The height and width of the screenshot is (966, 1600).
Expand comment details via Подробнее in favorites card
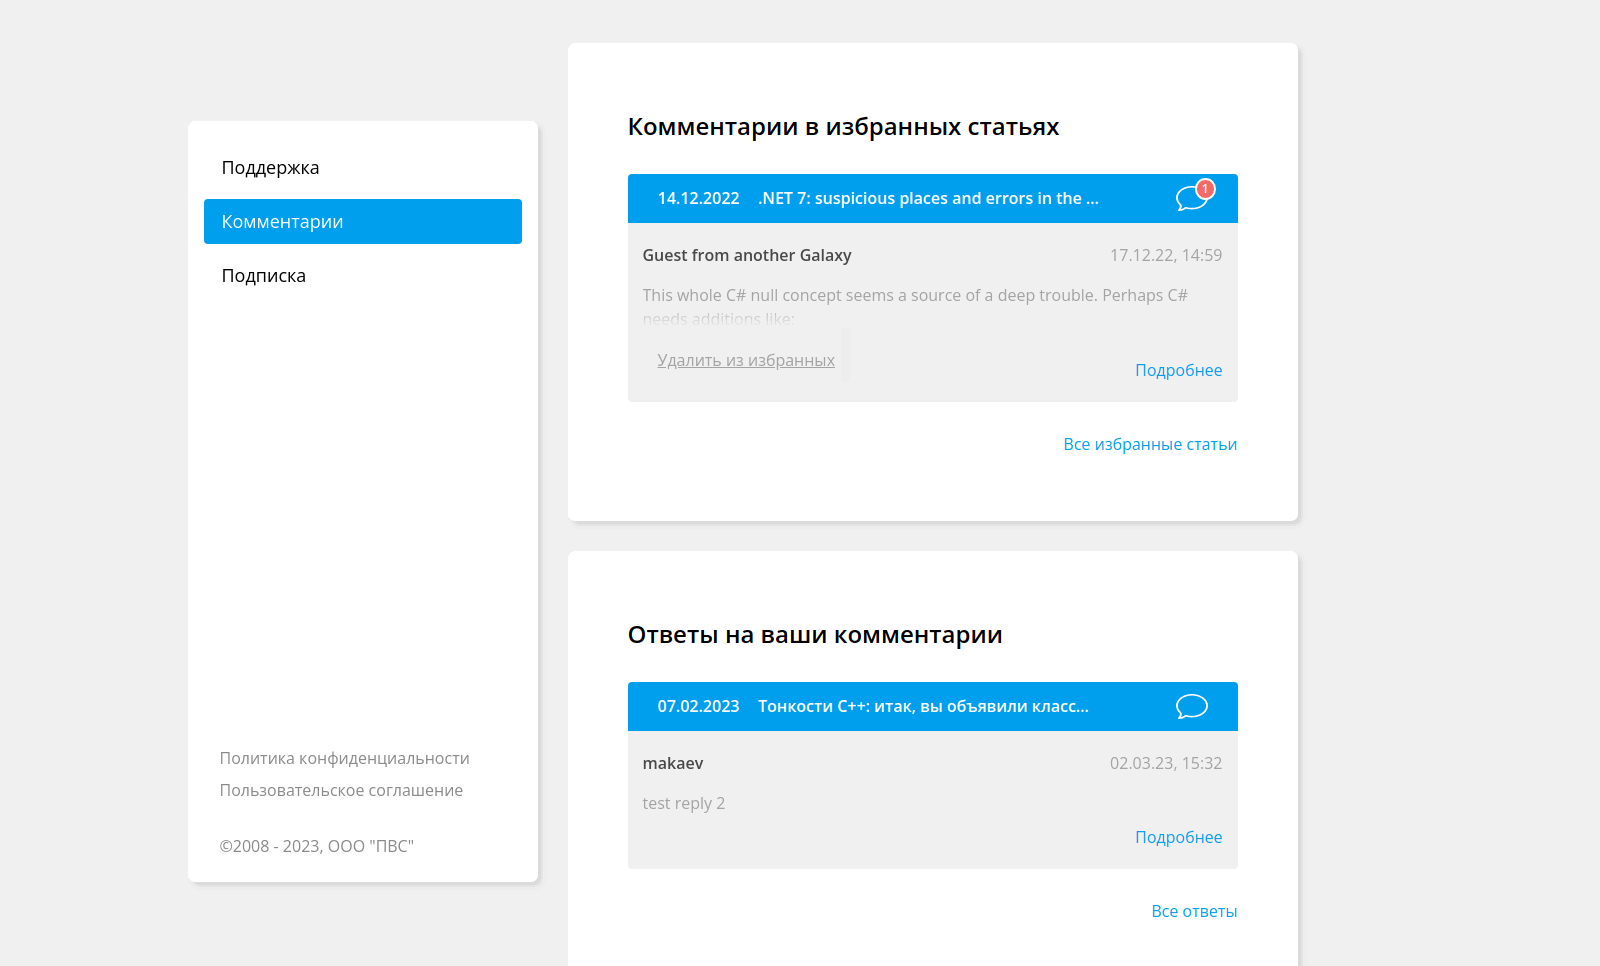point(1178,370)
